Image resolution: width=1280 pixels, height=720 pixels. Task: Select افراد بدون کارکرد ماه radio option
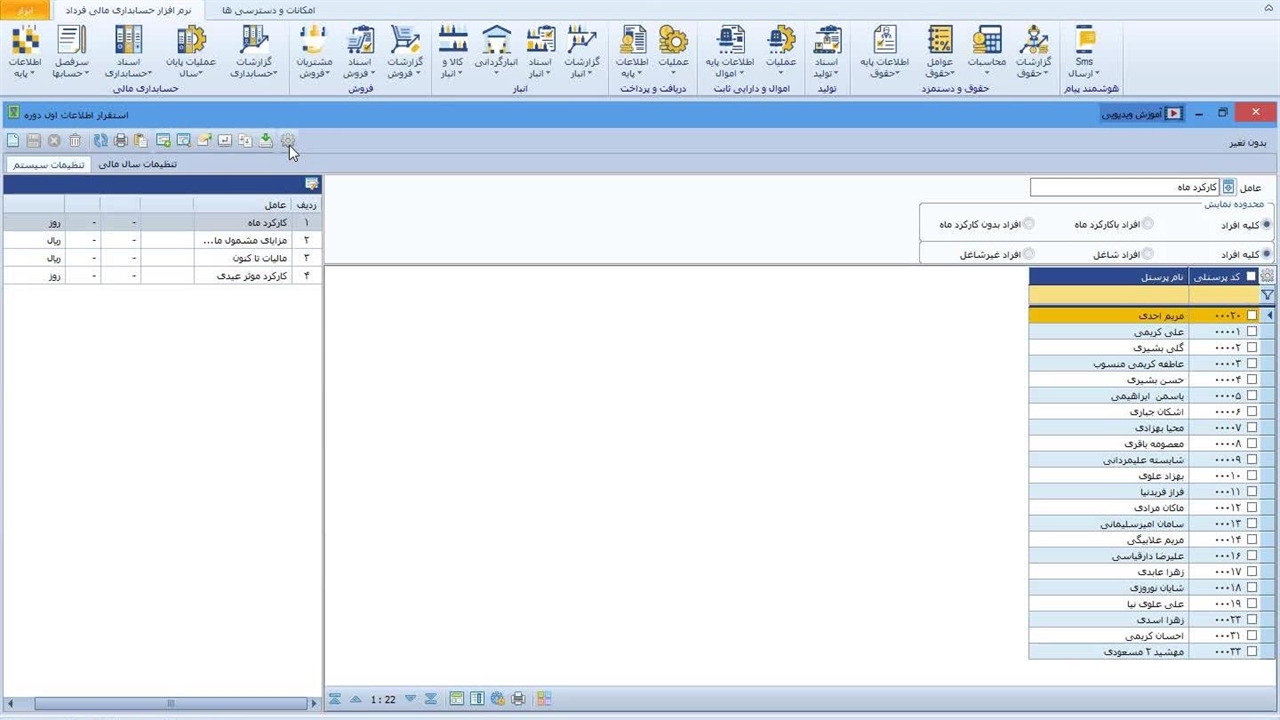1029,224
